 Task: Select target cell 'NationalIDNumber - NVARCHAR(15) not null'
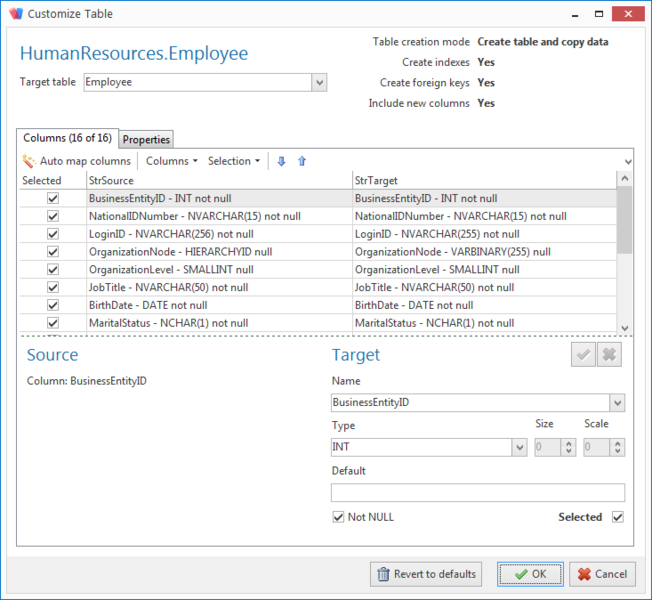[484, 216]
